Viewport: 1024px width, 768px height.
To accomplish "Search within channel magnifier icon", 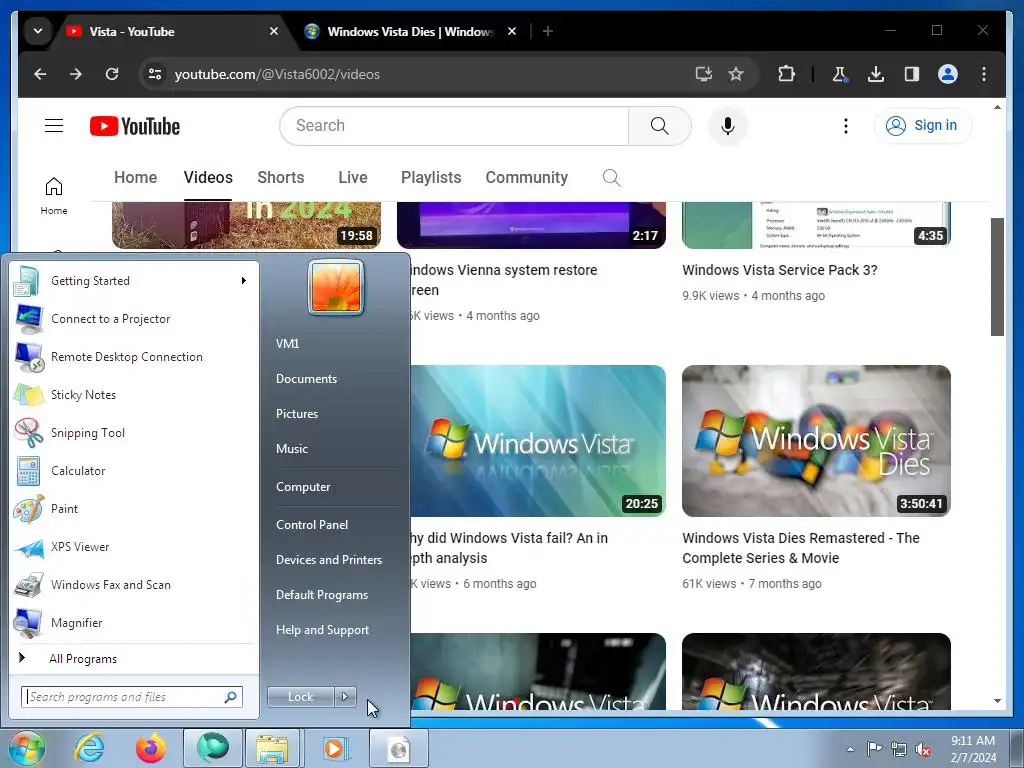I will coord(611,178).
